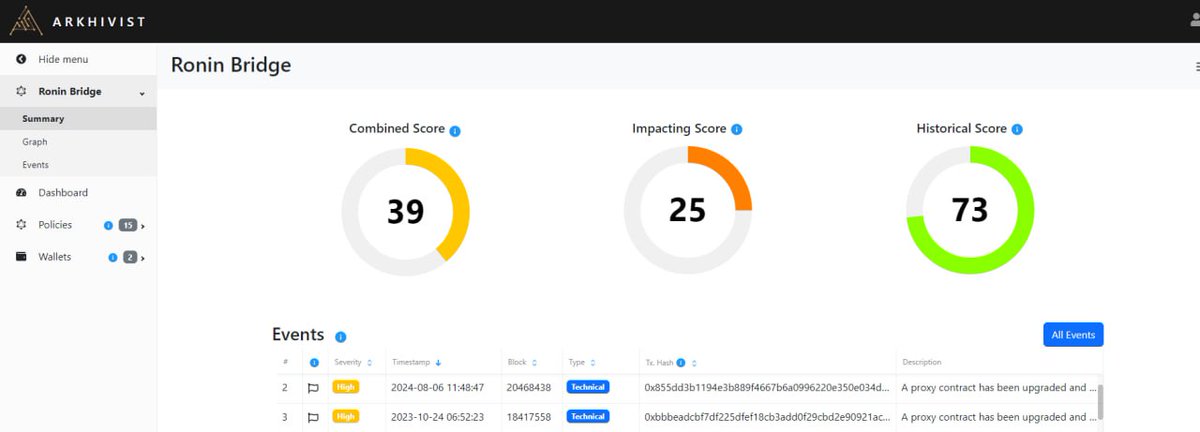Click the Impacting Score info icon

pos(737,130)
